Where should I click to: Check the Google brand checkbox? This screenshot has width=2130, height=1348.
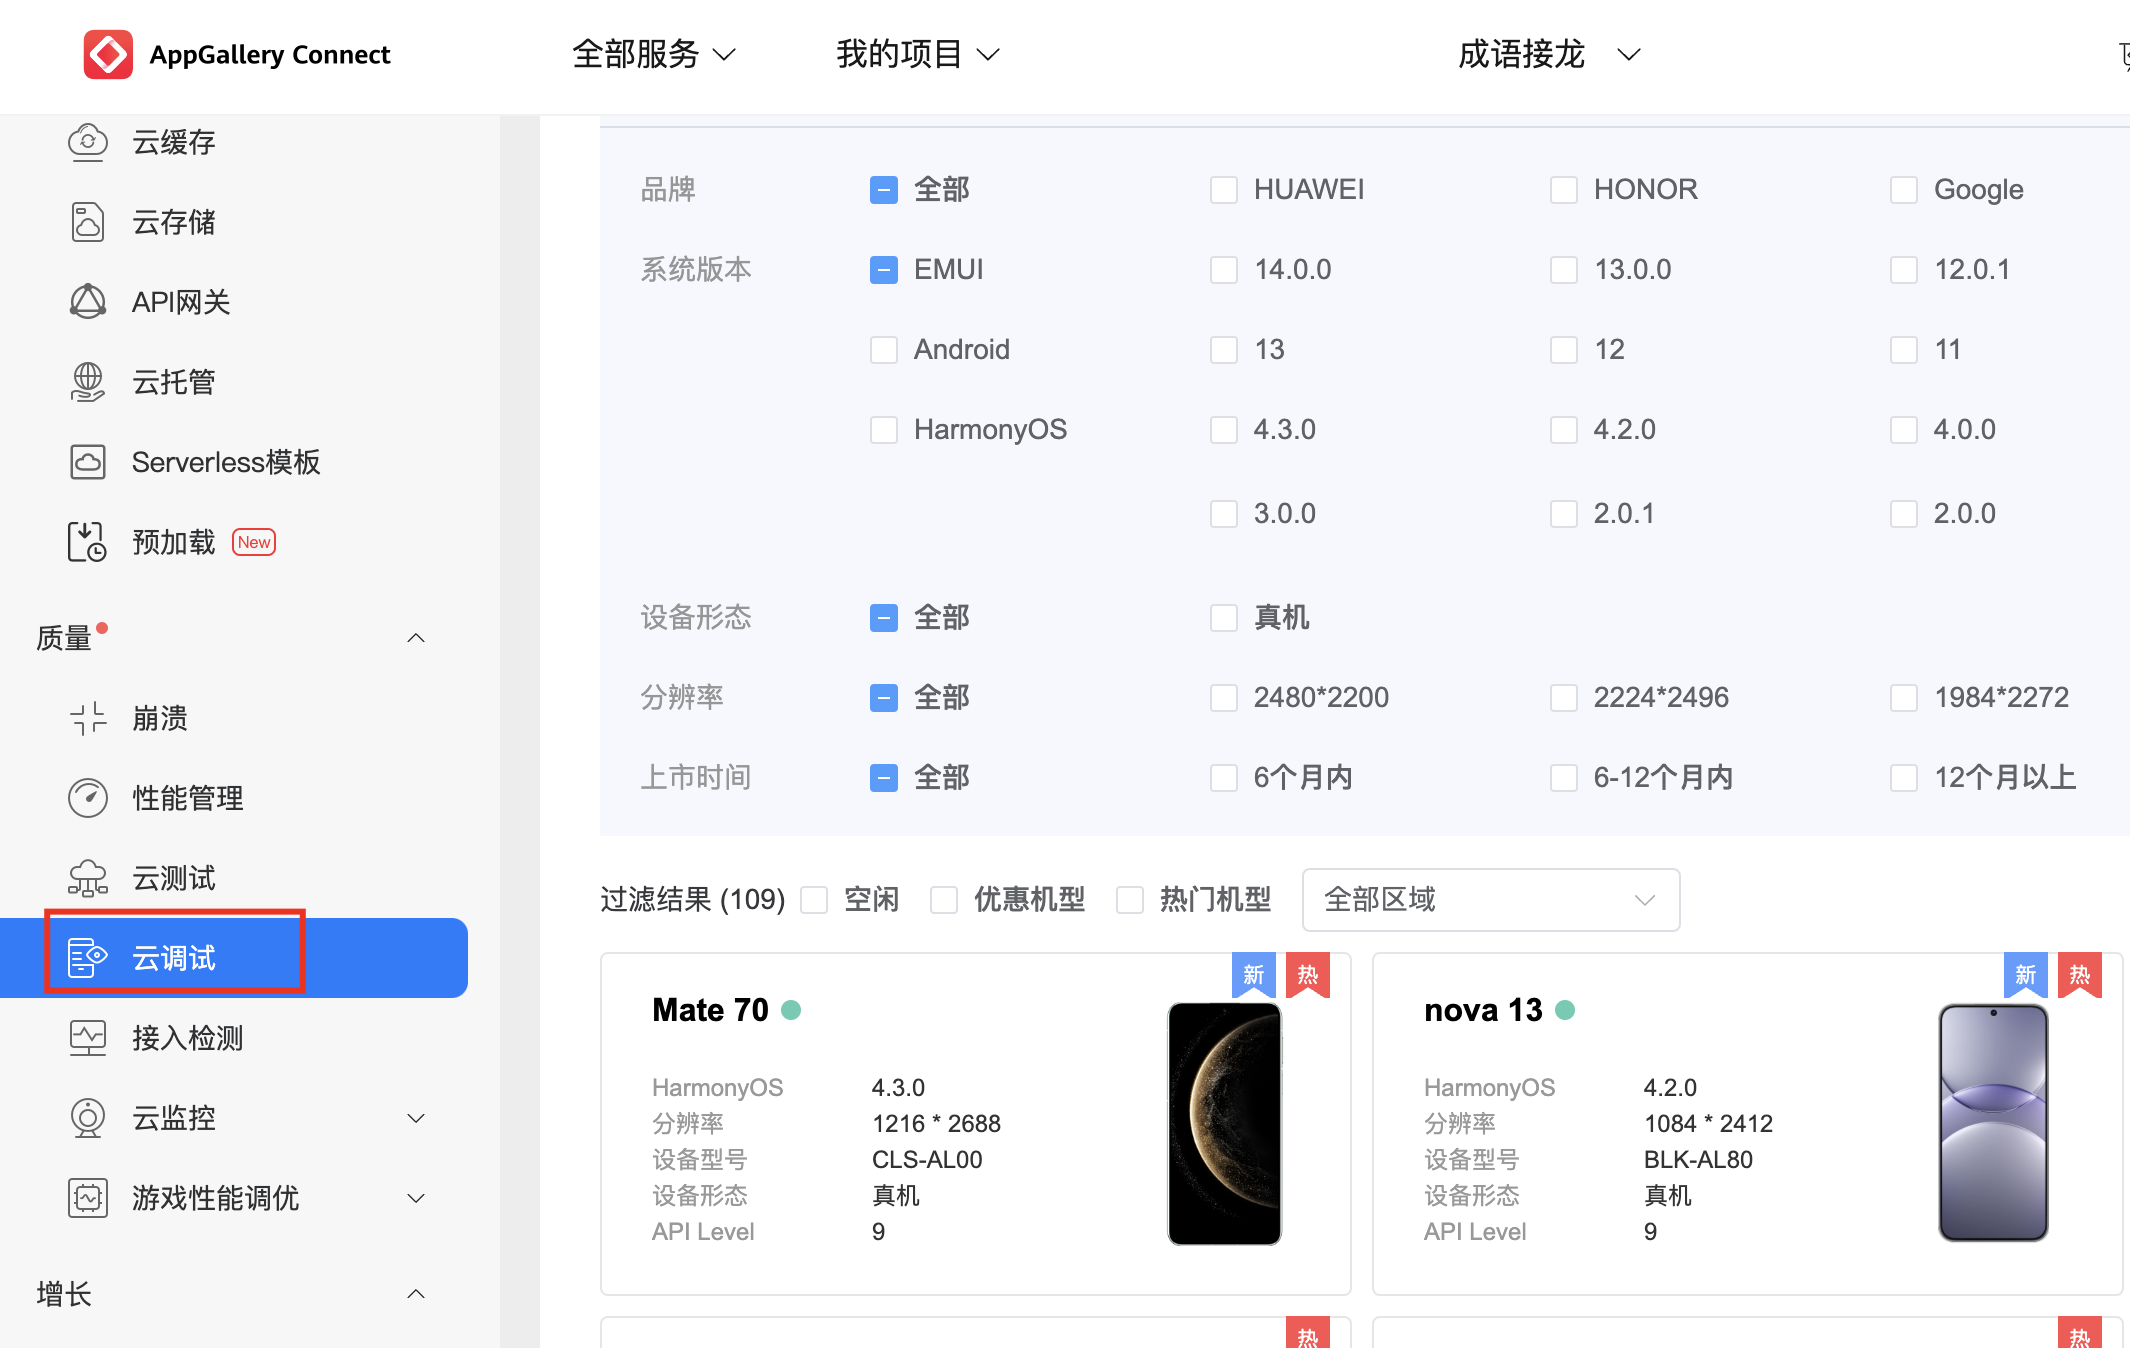point(1904,190)
